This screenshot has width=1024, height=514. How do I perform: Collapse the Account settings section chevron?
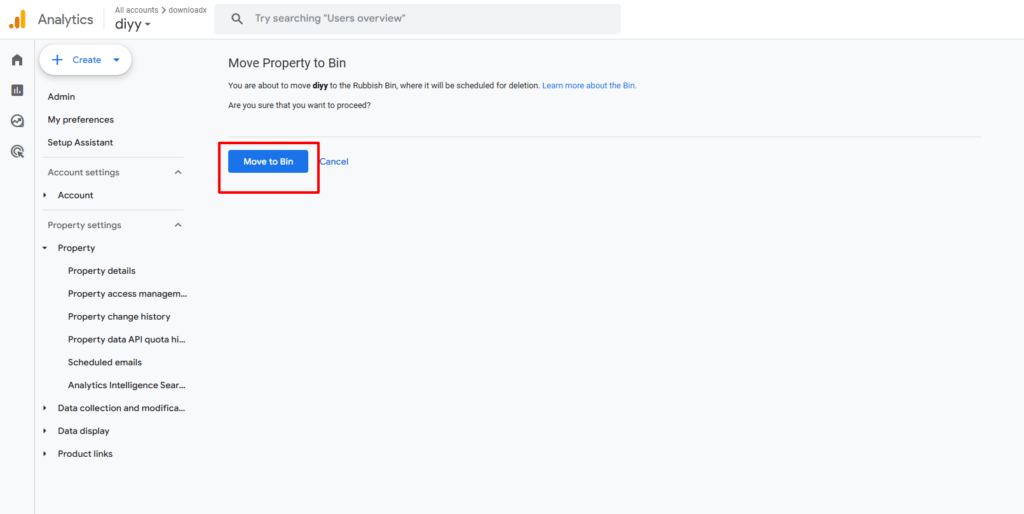(x=178, y=172)
